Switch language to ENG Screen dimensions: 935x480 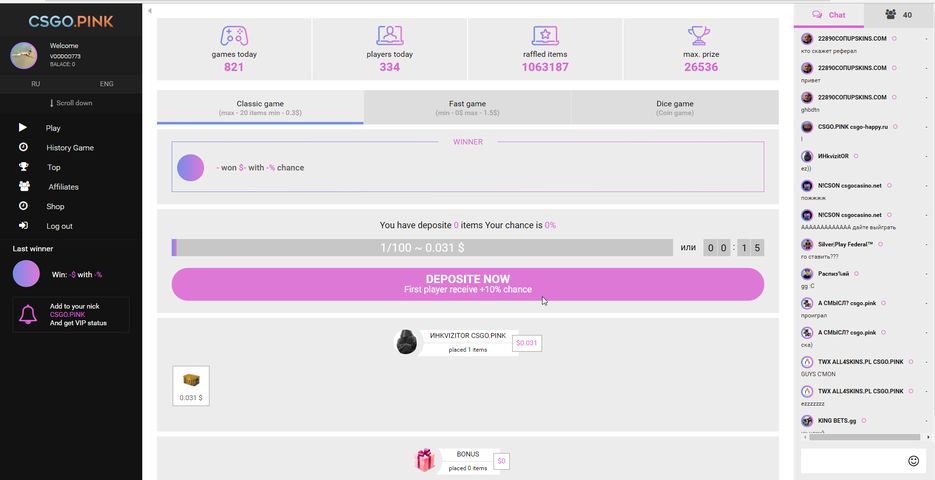click(107, 84)
